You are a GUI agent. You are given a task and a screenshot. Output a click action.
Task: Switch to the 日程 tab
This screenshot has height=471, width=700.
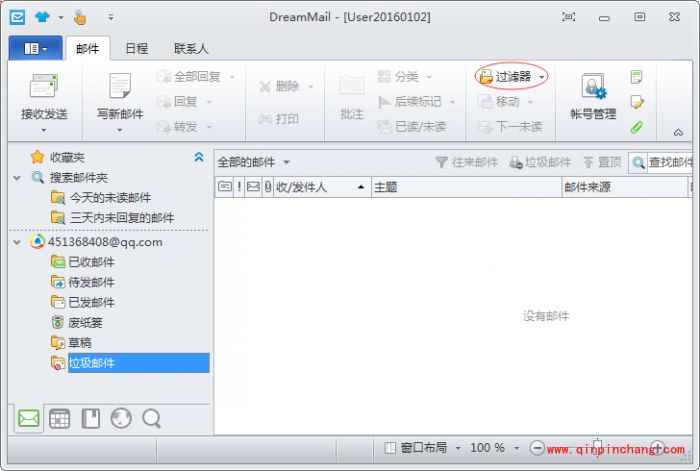pyautogui.click(x=137, y=48)
